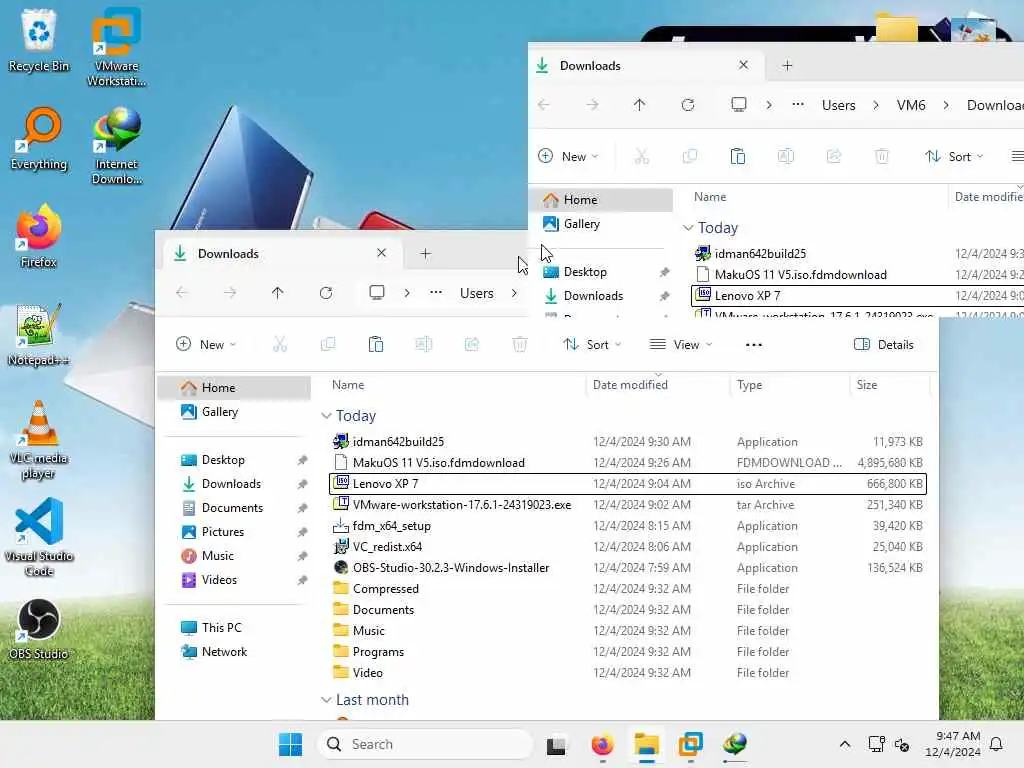Select fdm_x64_setup file in front window
This screenshot has width=1024, height=768.
coord(628,526)
